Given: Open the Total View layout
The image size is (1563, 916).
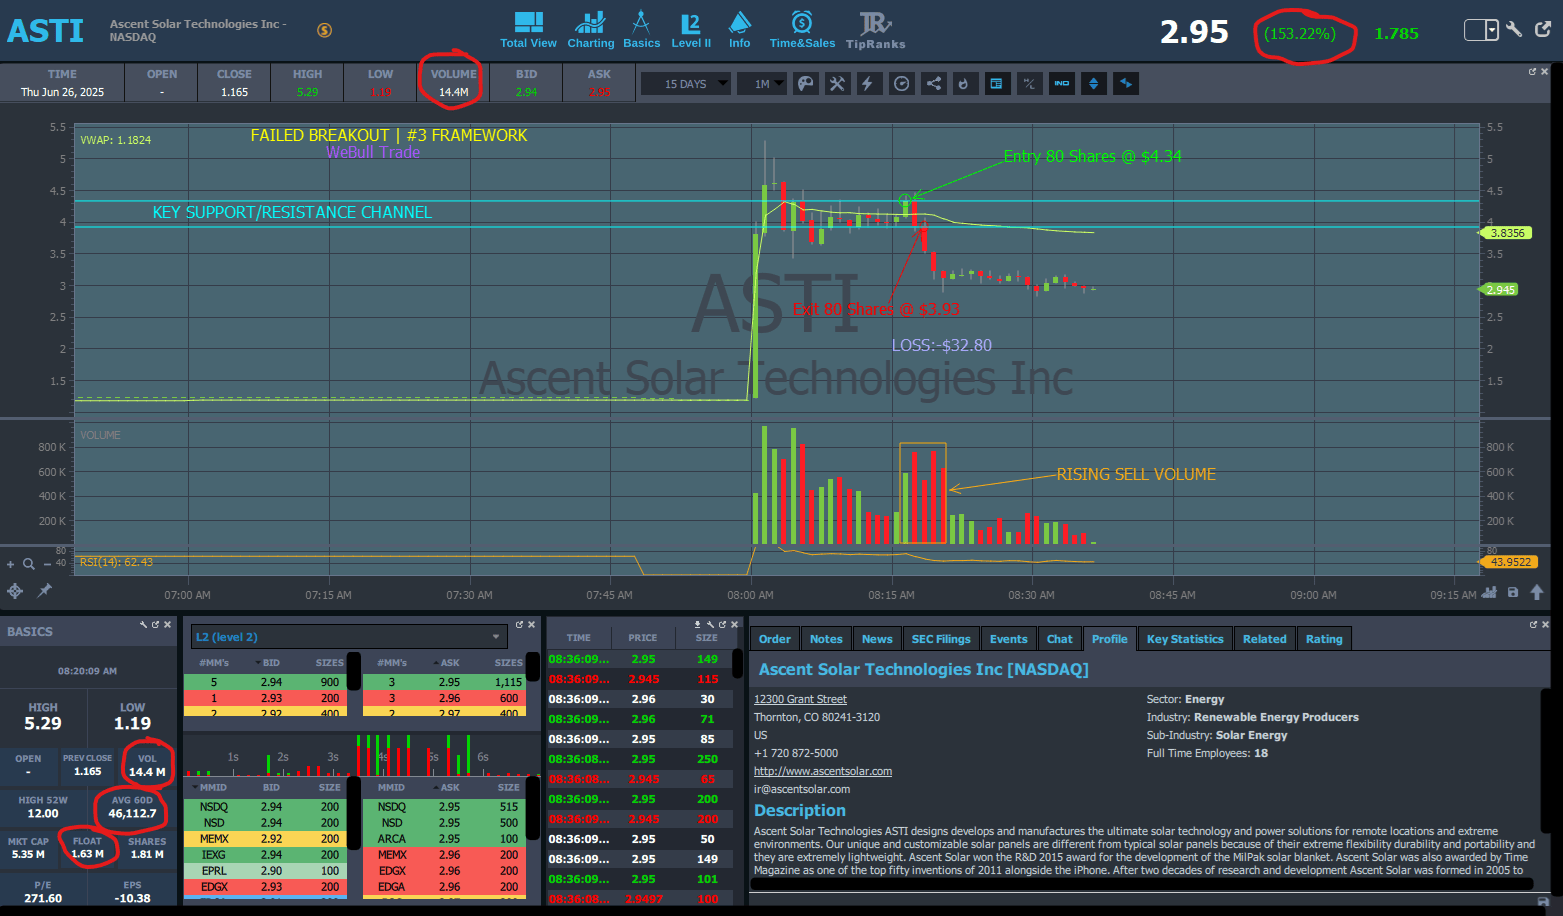Looking at the screenshot, I should click(528, 30).
